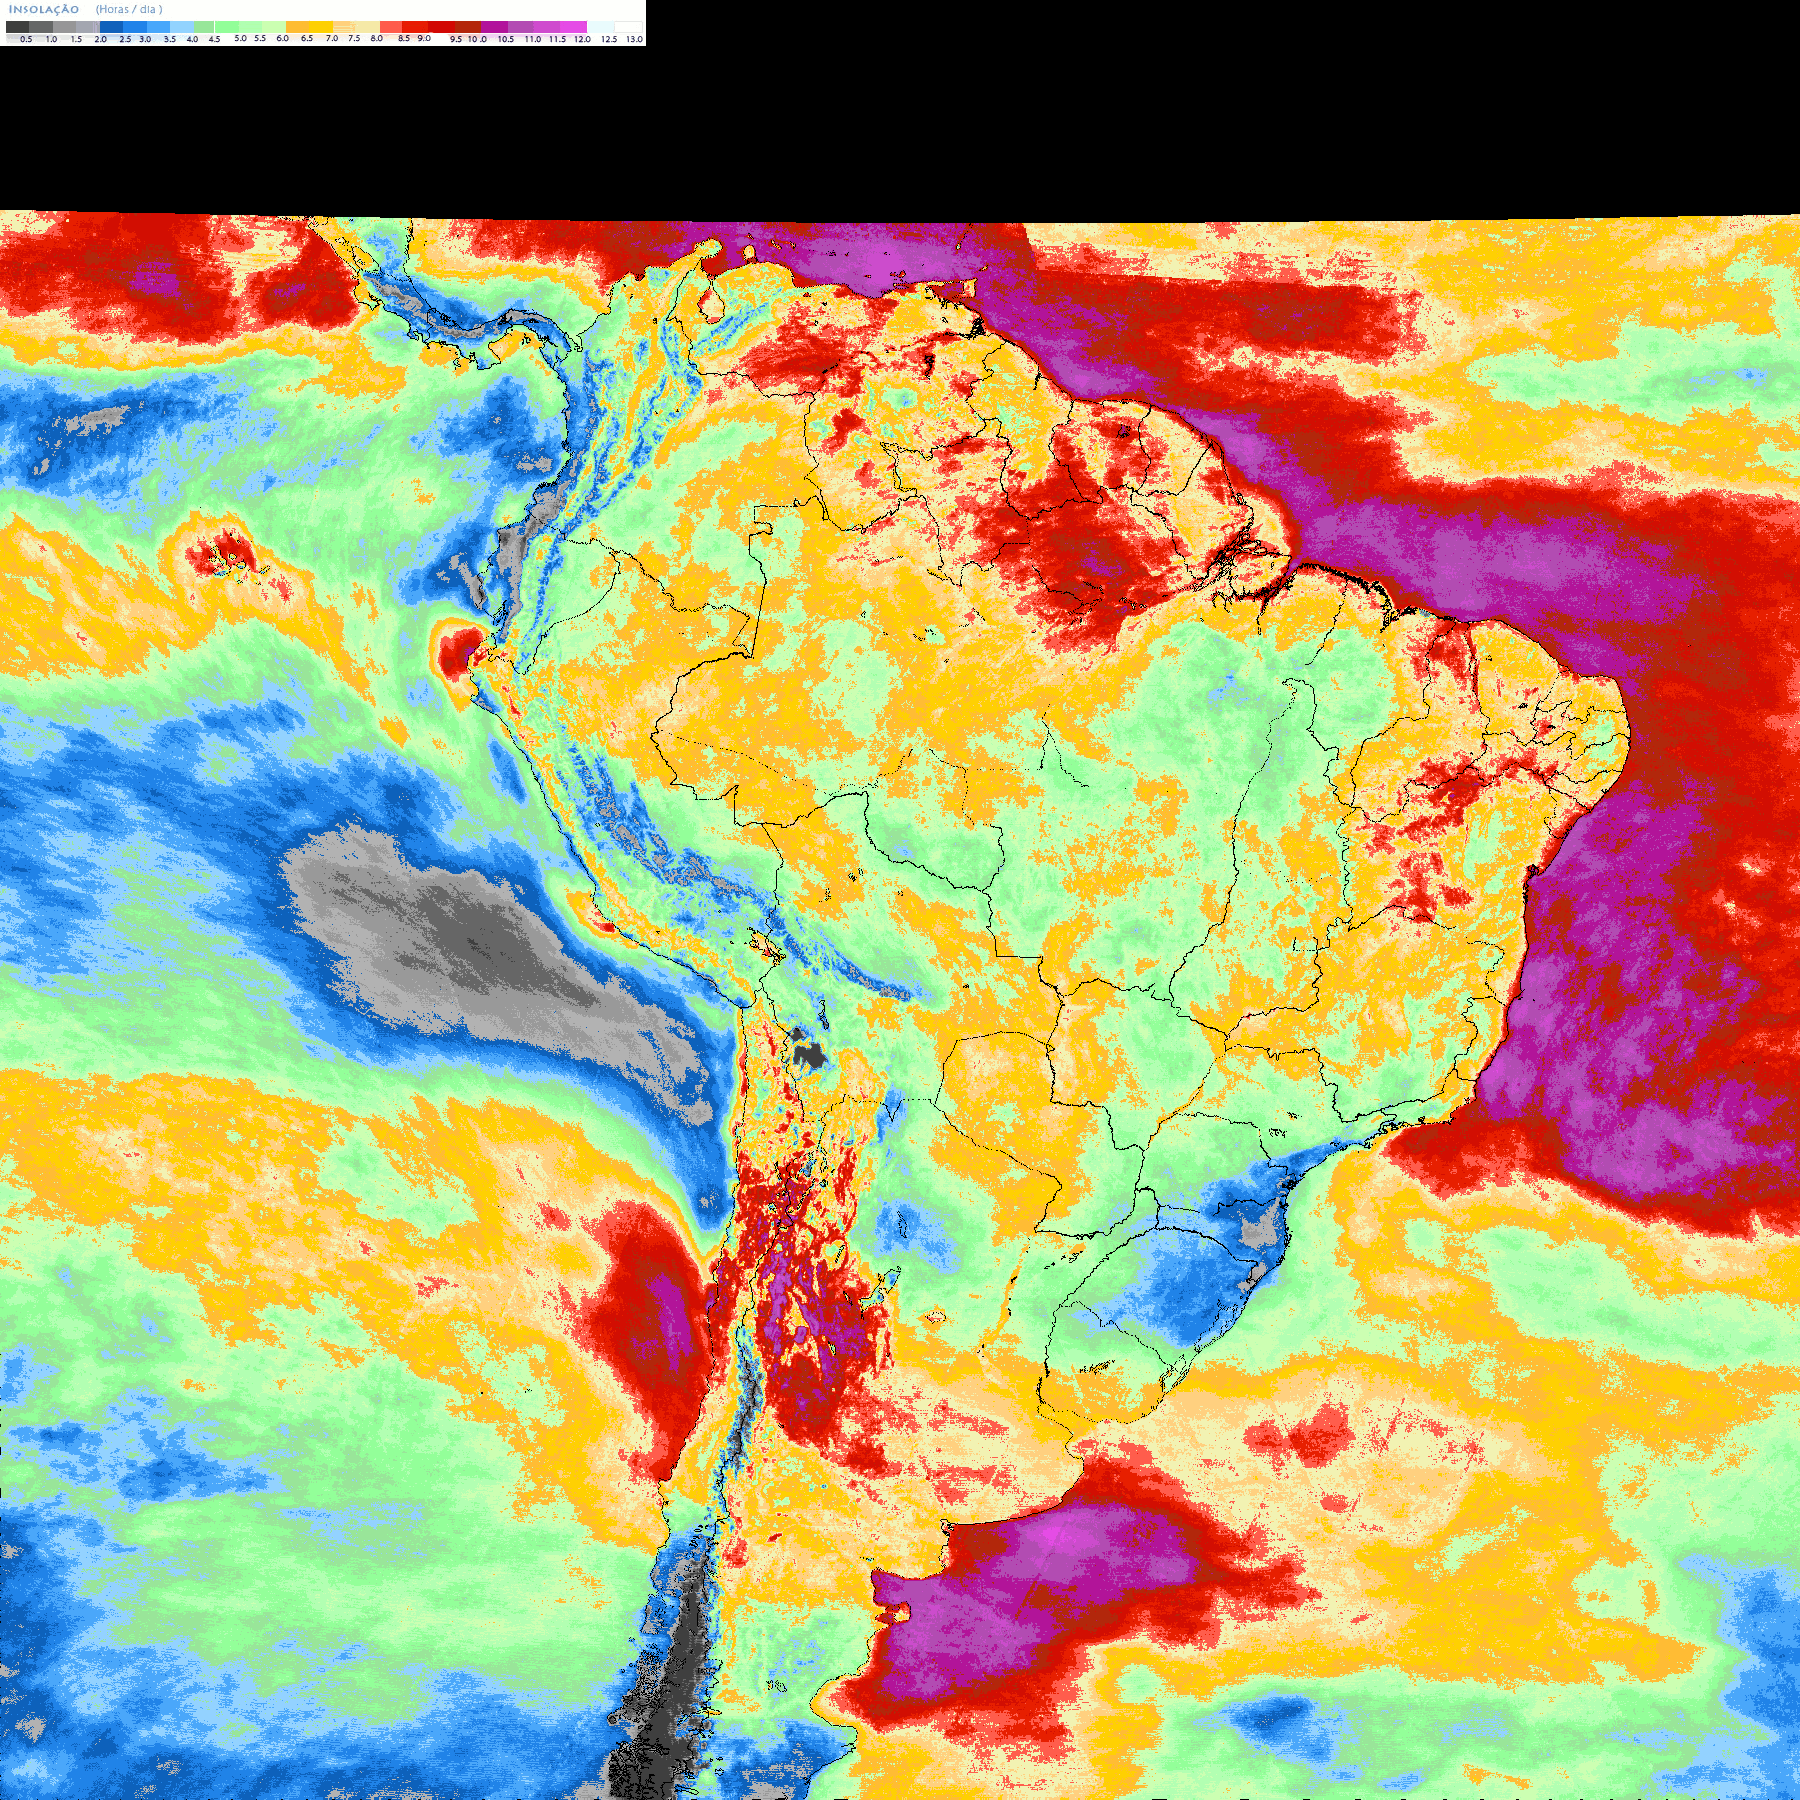Screen dimensions: 1800x1800
Task: Click the '1.0' legend value
Action: click(x=51, y=39)
